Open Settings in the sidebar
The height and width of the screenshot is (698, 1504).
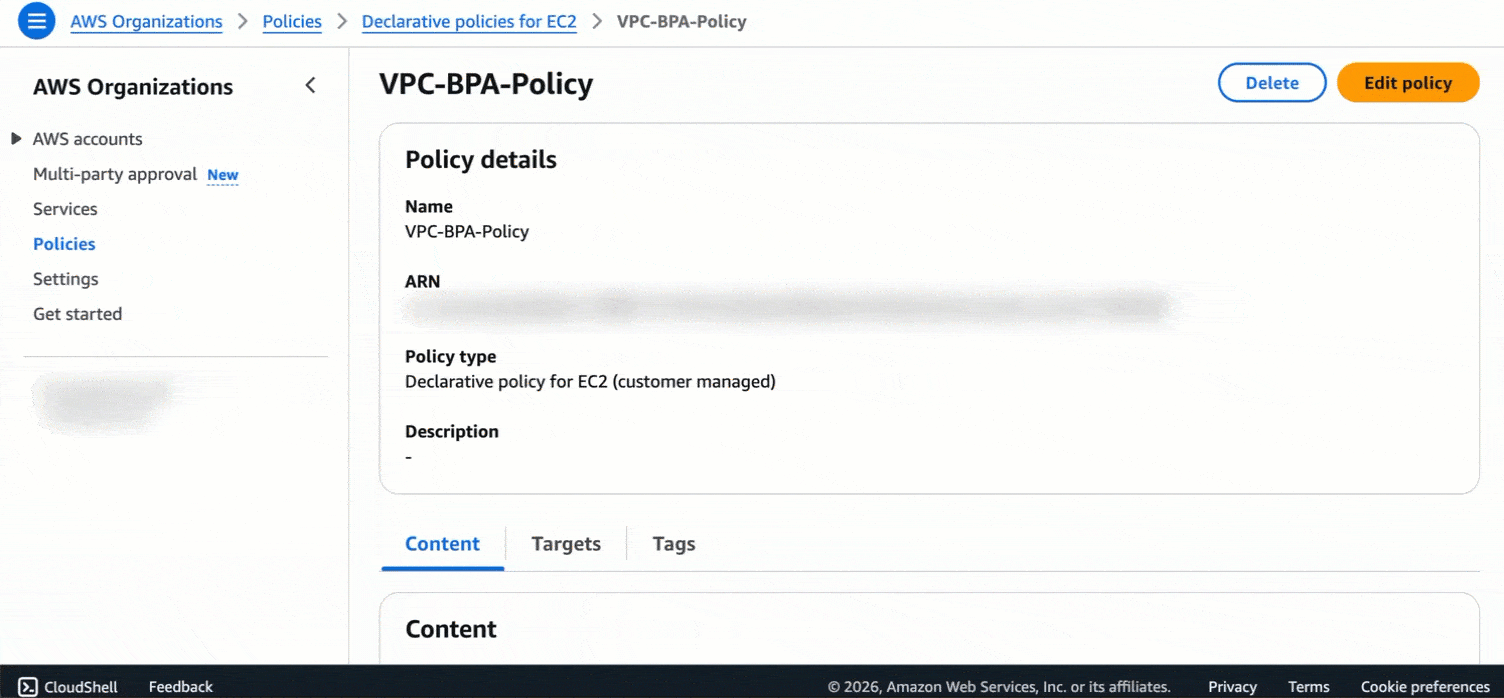(x=66, y=279)
